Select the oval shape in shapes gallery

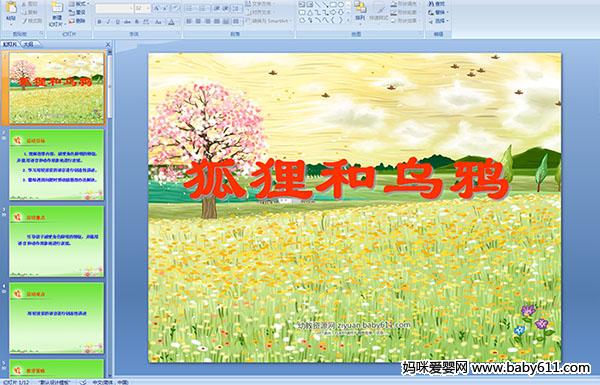341,5
